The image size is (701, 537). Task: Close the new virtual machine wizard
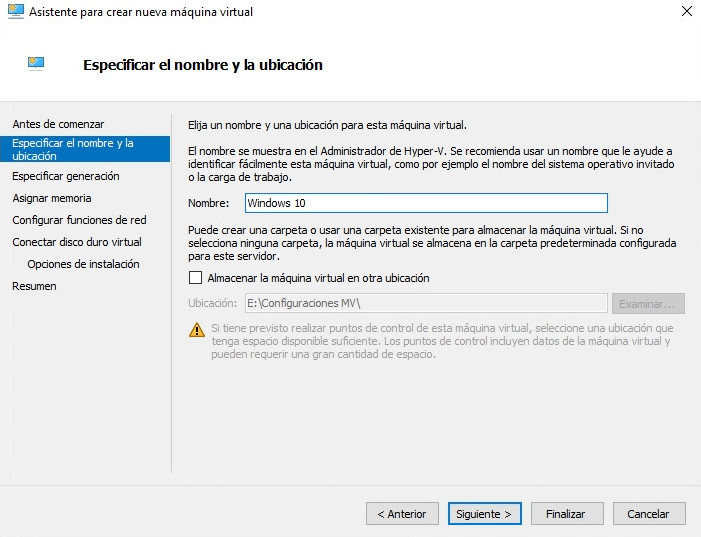pyautogui.click(x=686, y=12)
